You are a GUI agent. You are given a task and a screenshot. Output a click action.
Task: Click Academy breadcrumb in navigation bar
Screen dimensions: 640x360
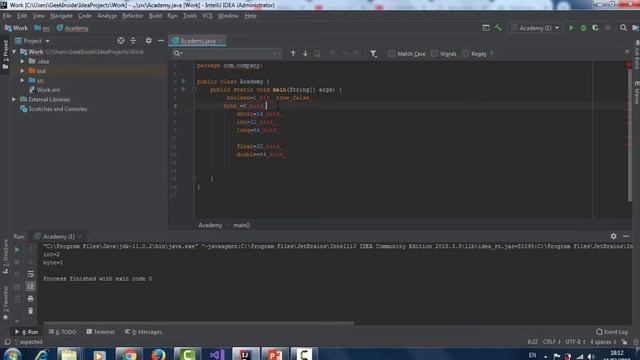(73, 28)
